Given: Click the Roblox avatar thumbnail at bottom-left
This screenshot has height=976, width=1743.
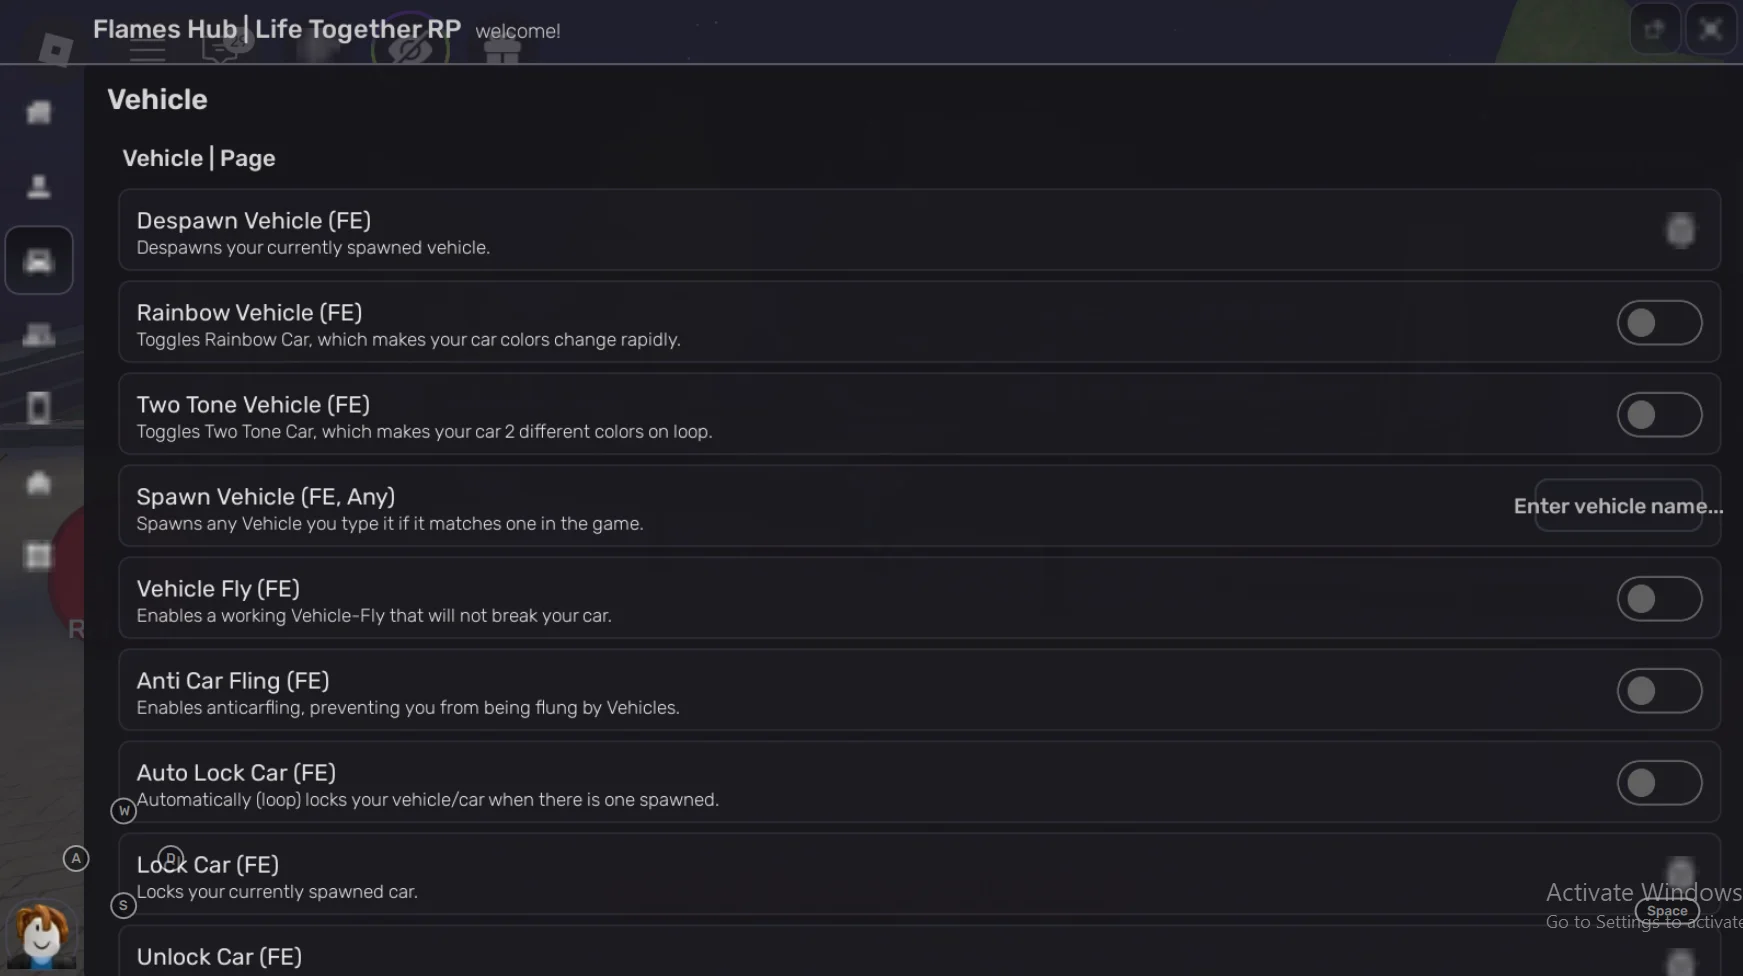Looking at the screenshot, I should 41,936.
